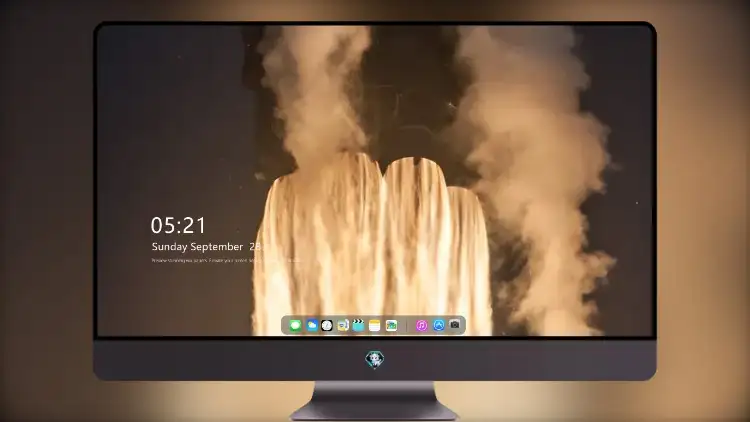Open the Weather app in dock
Image resolution: width=750 pixels, height=422 pixels.
pos(312,325)
